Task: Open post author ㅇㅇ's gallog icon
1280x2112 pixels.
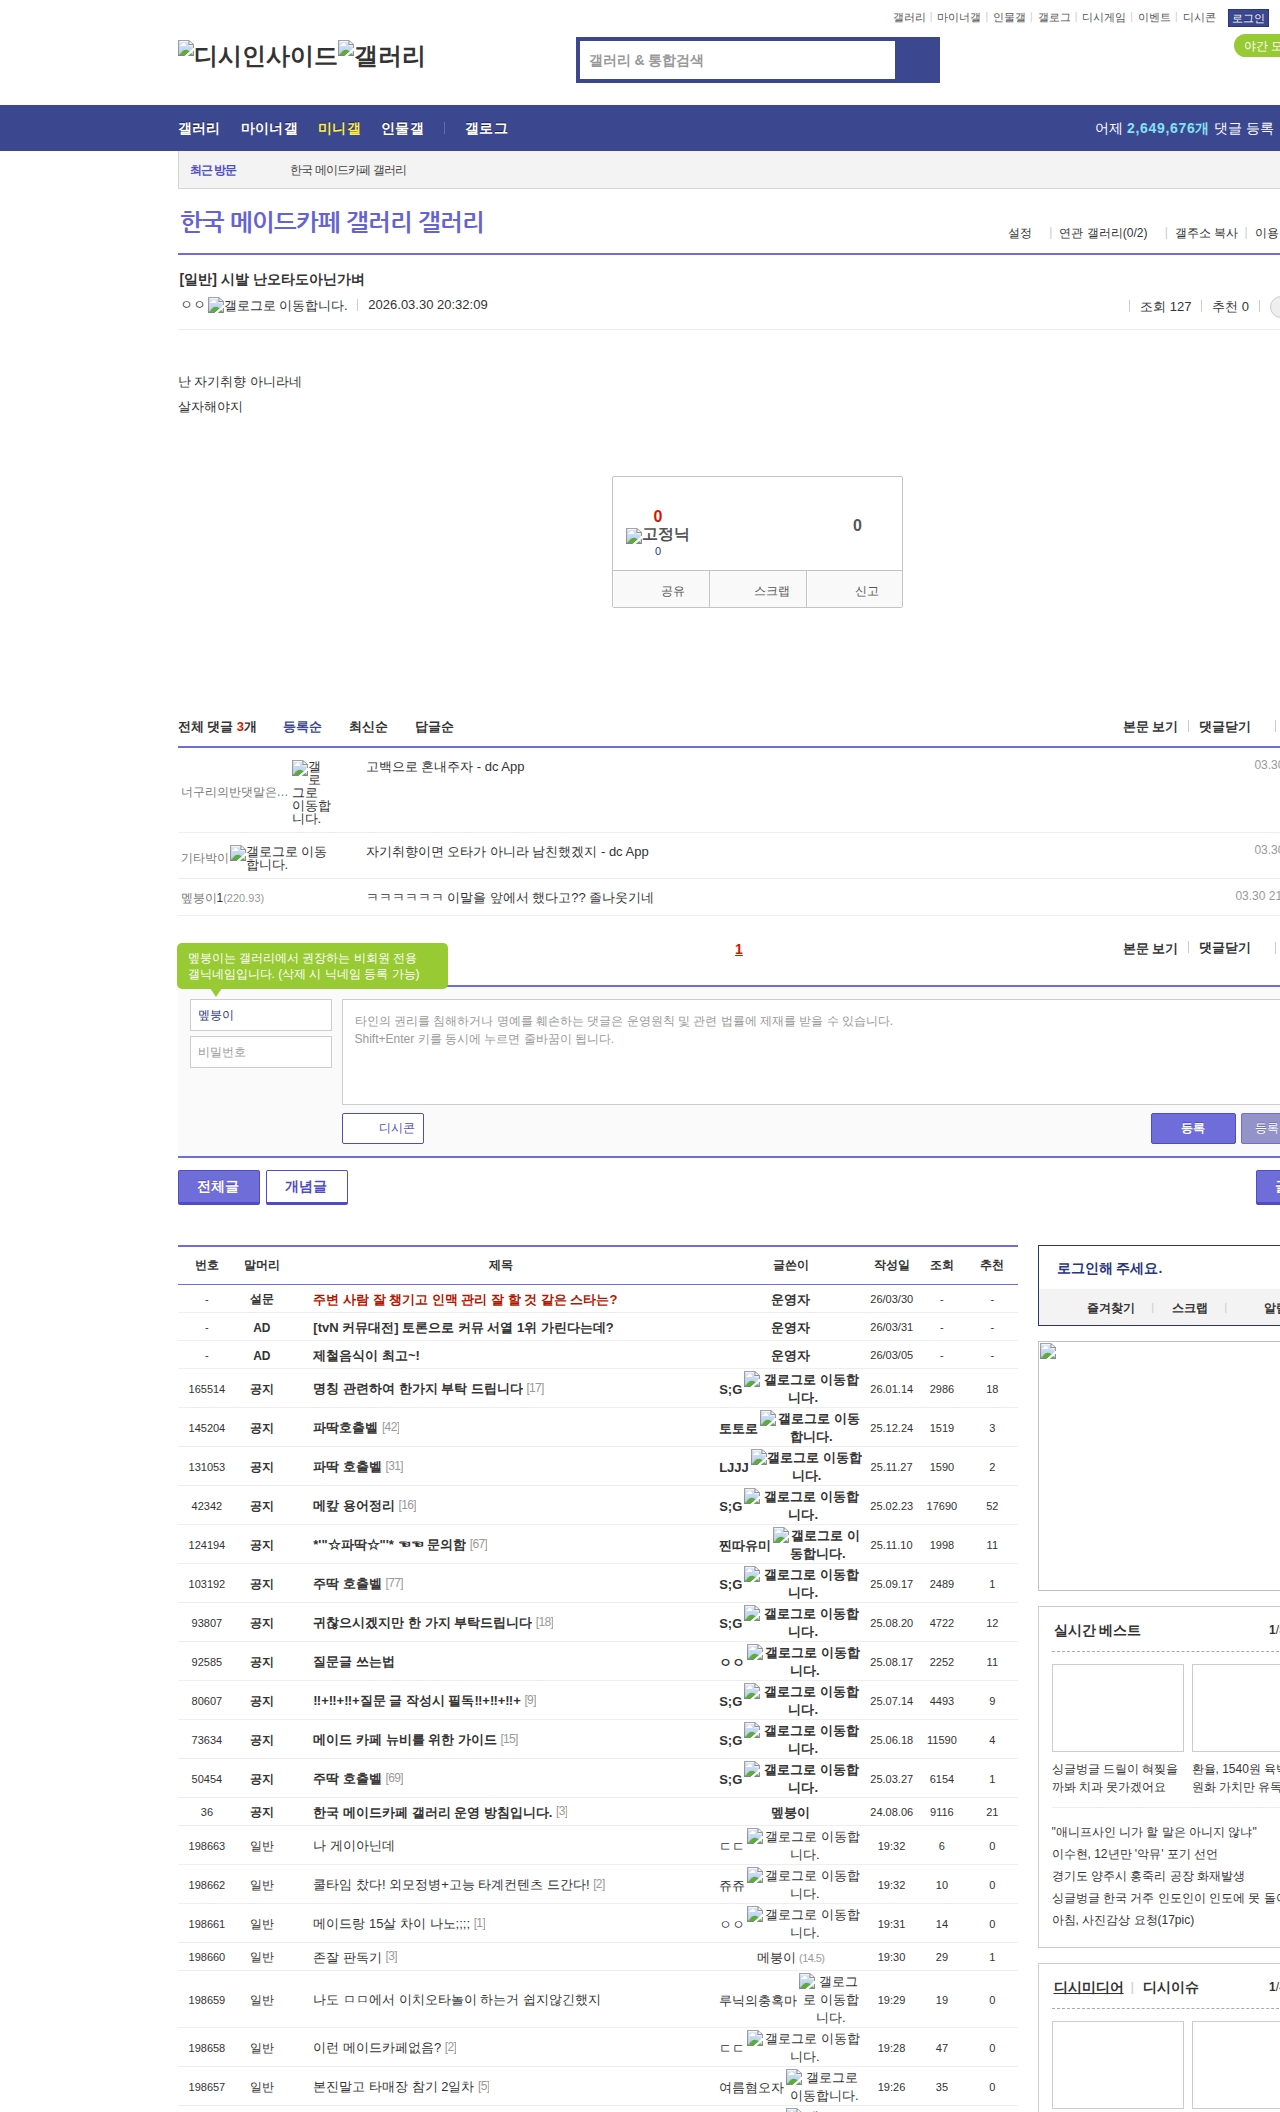Action: pyautogui.click(x=277, y=306)
